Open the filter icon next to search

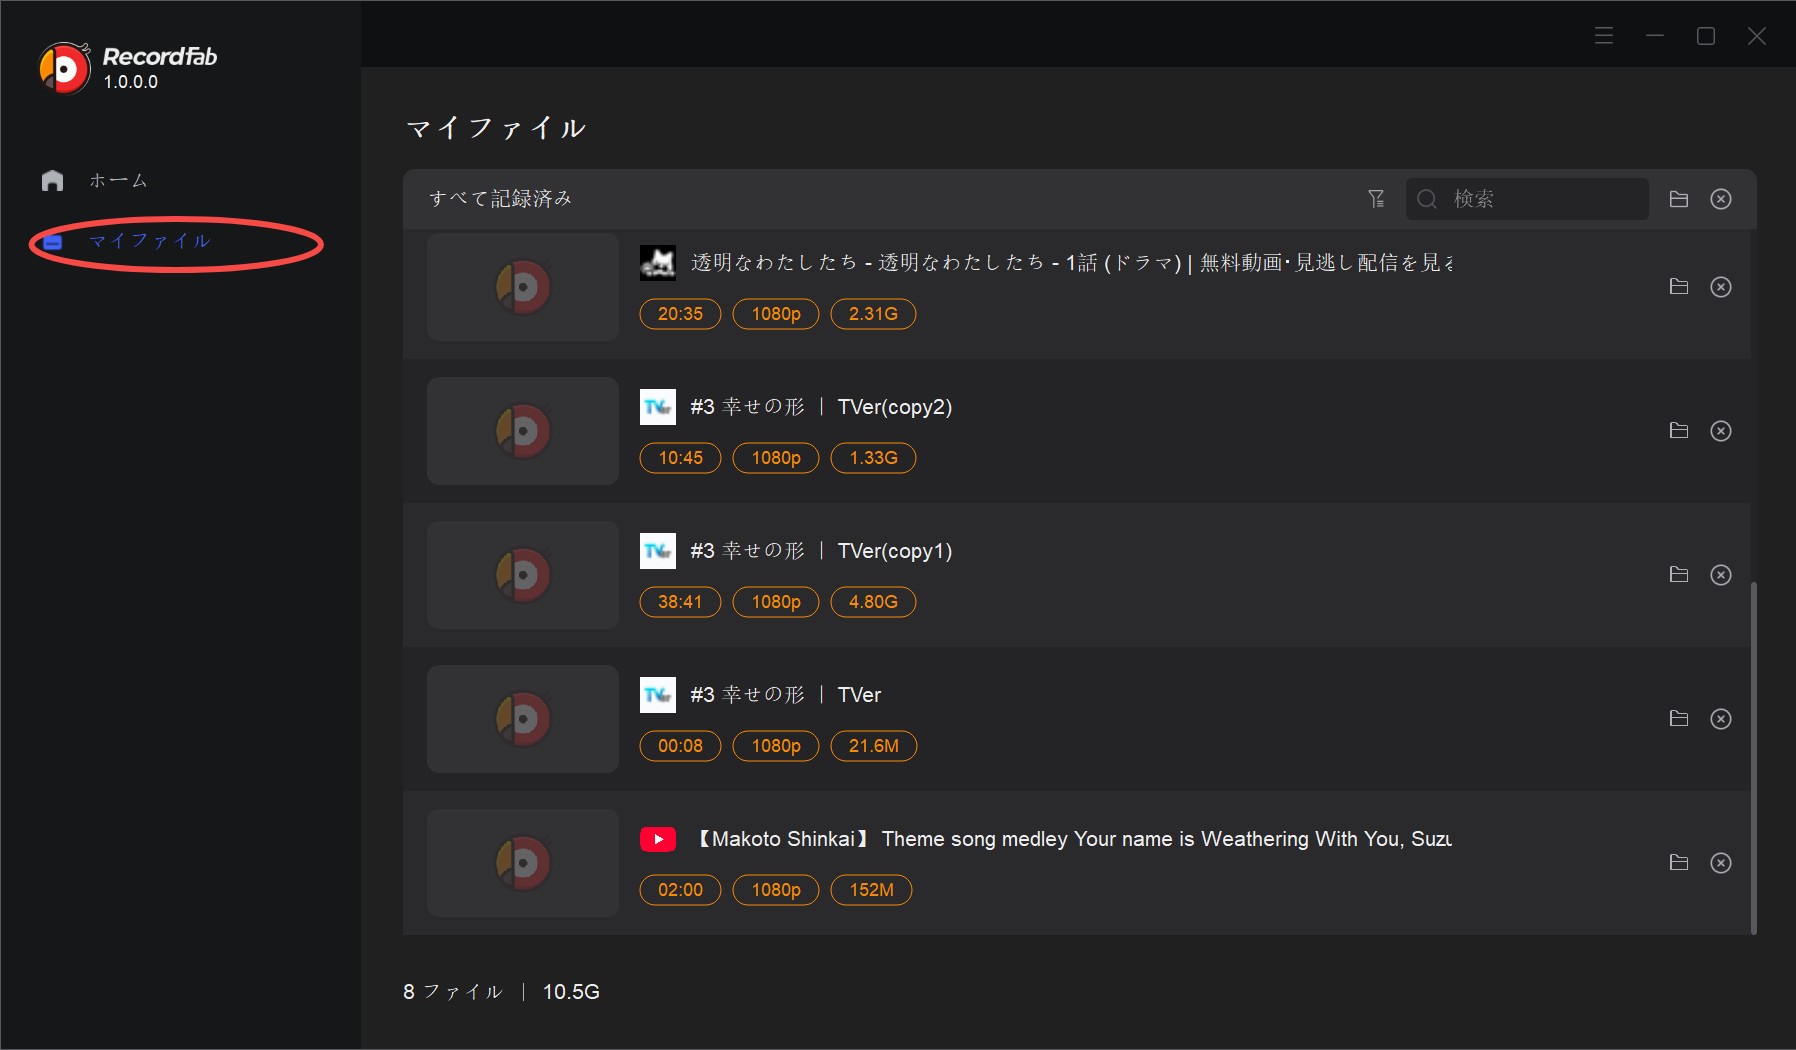pyautogui.click(x=1376, y=199)
